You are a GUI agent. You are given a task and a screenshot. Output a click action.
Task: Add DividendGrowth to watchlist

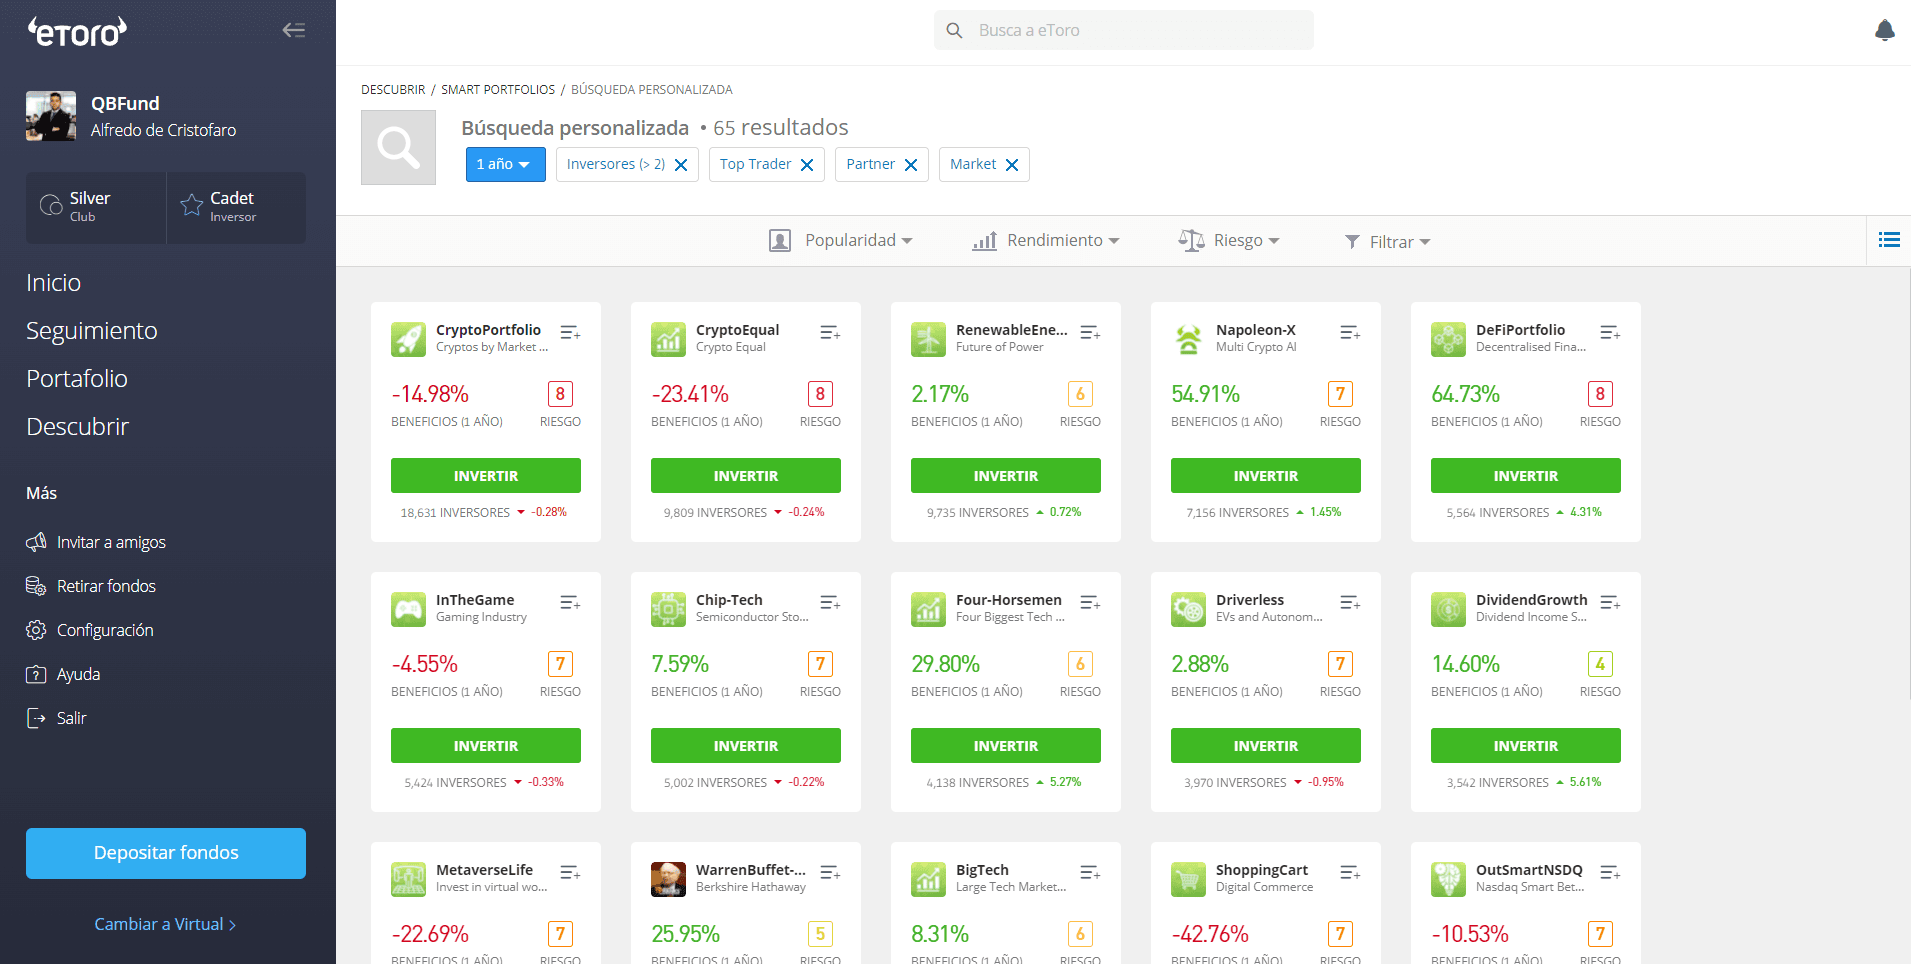(x=1610, y=602)
